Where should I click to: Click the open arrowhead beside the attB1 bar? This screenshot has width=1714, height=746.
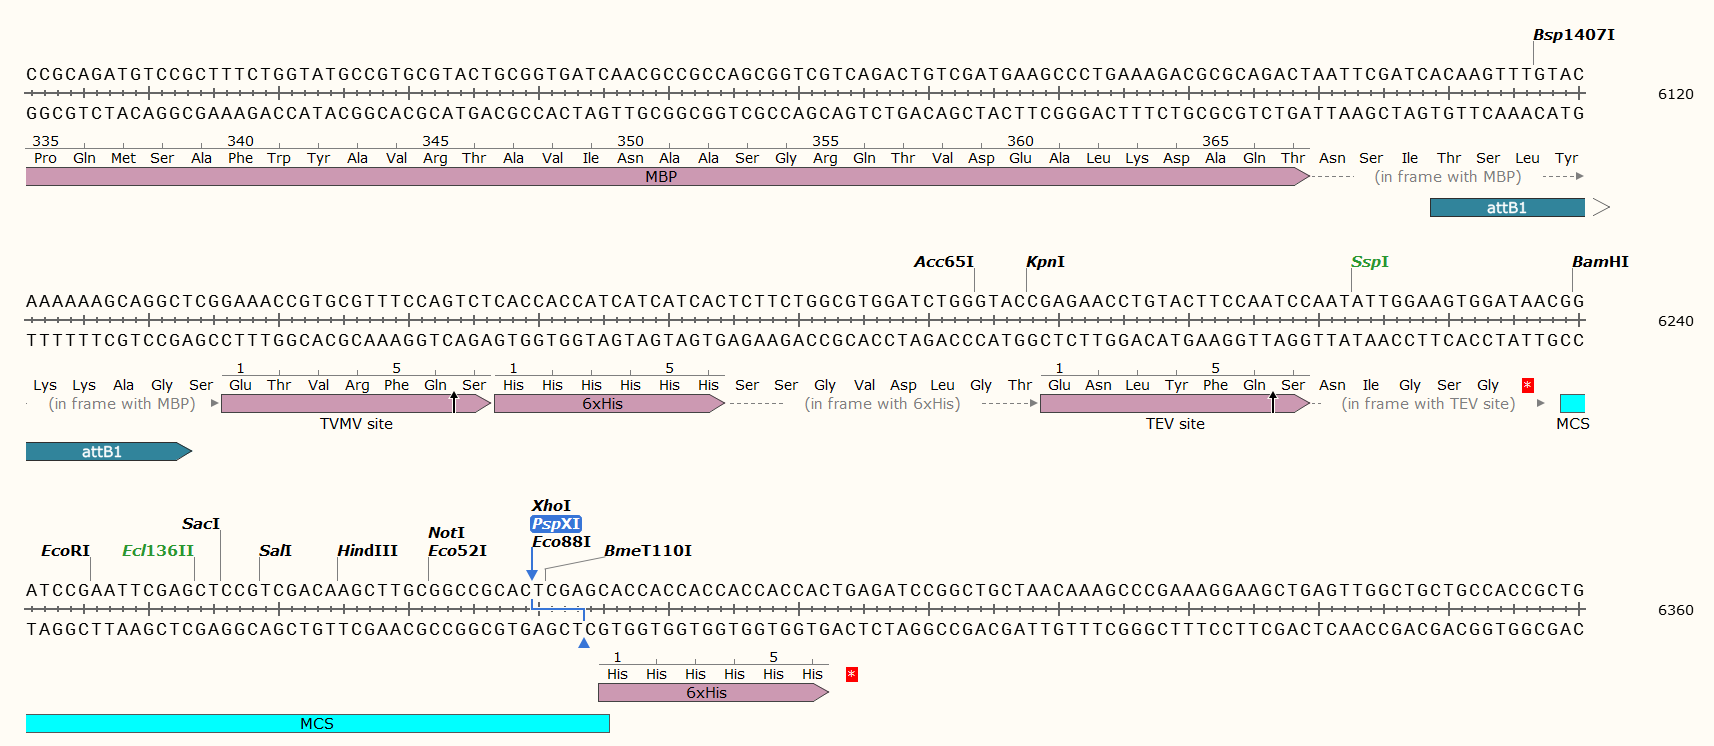click(1601, 207)
